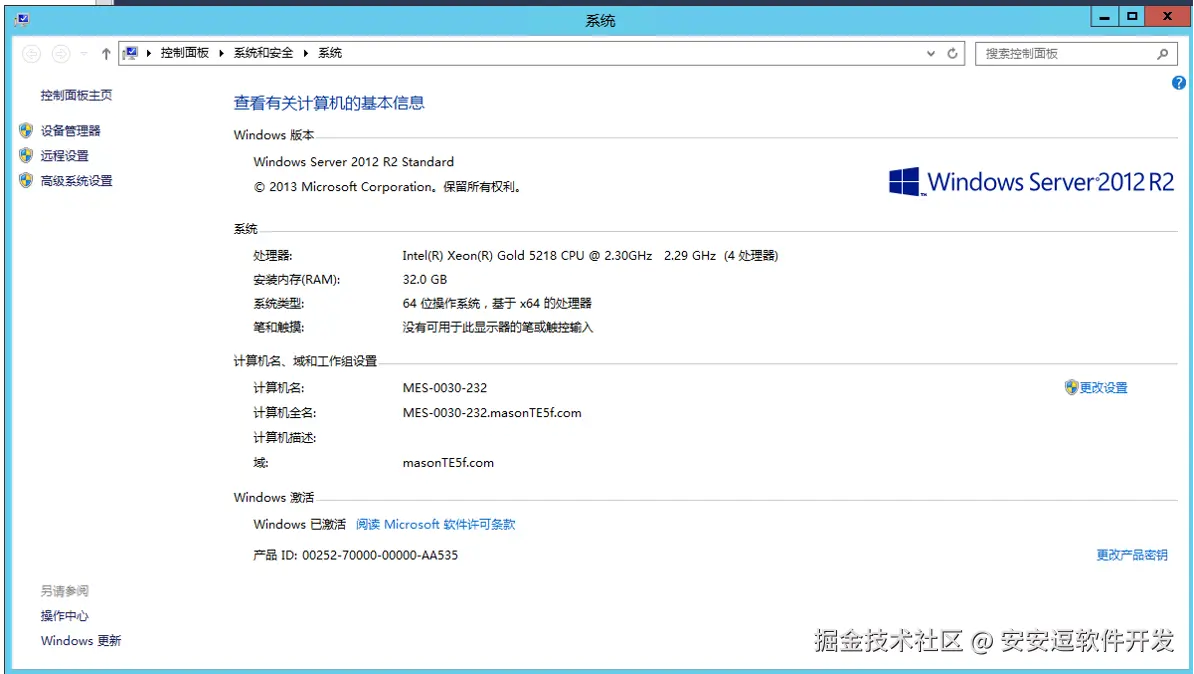Close the 系统 window

(x=1167, y=16)
